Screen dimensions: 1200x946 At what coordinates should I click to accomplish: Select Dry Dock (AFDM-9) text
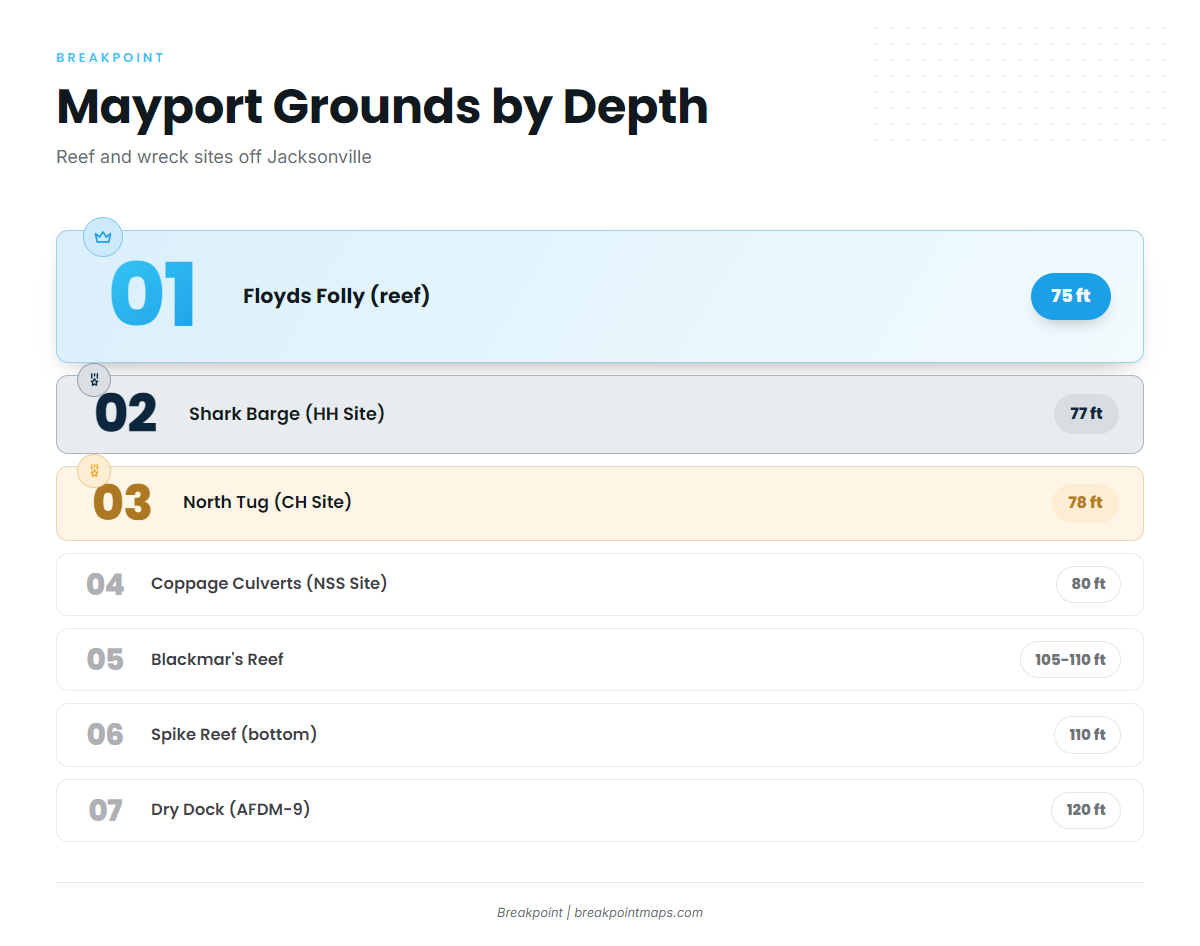[230, 809]
